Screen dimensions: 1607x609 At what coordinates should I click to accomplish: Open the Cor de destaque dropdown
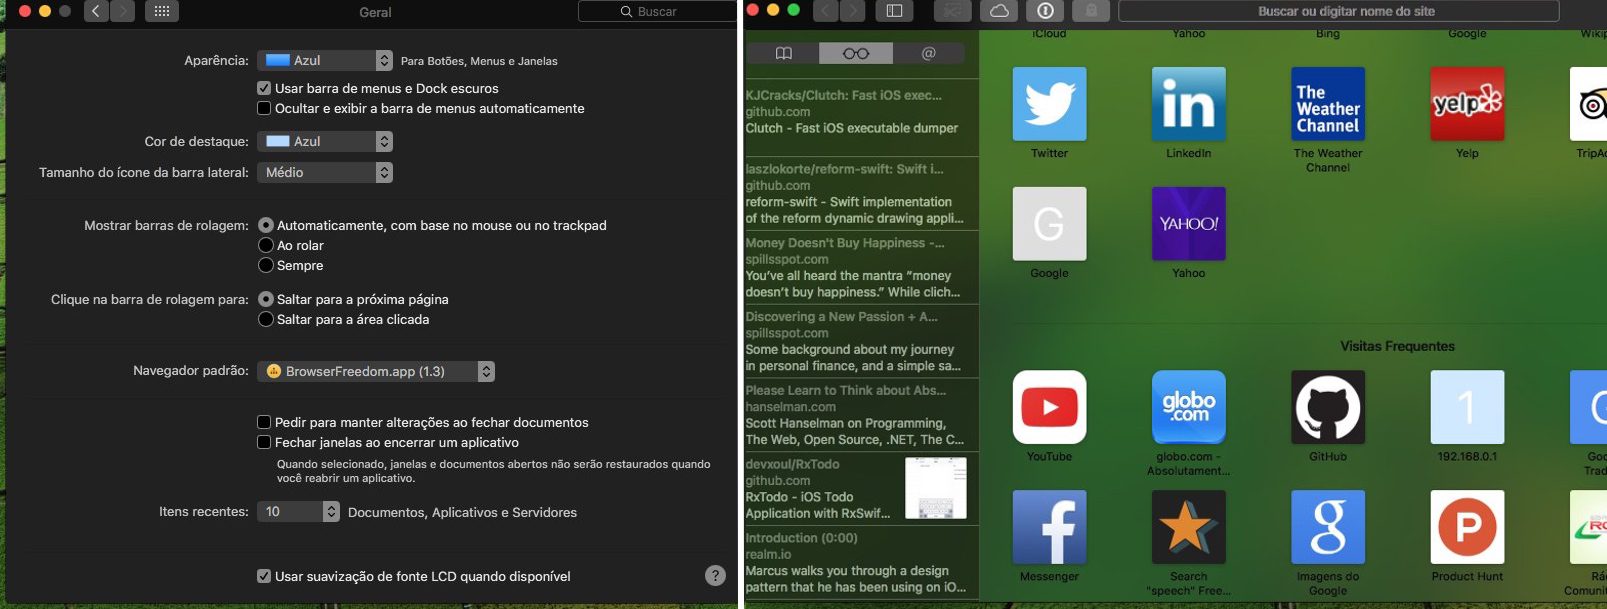[325, 141]
